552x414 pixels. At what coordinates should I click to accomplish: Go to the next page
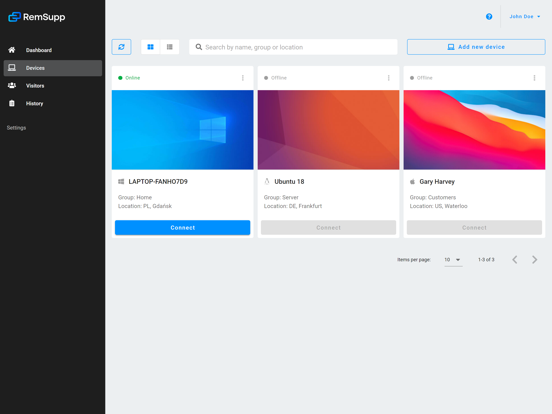pyautogui.click(x=534, y=260)
